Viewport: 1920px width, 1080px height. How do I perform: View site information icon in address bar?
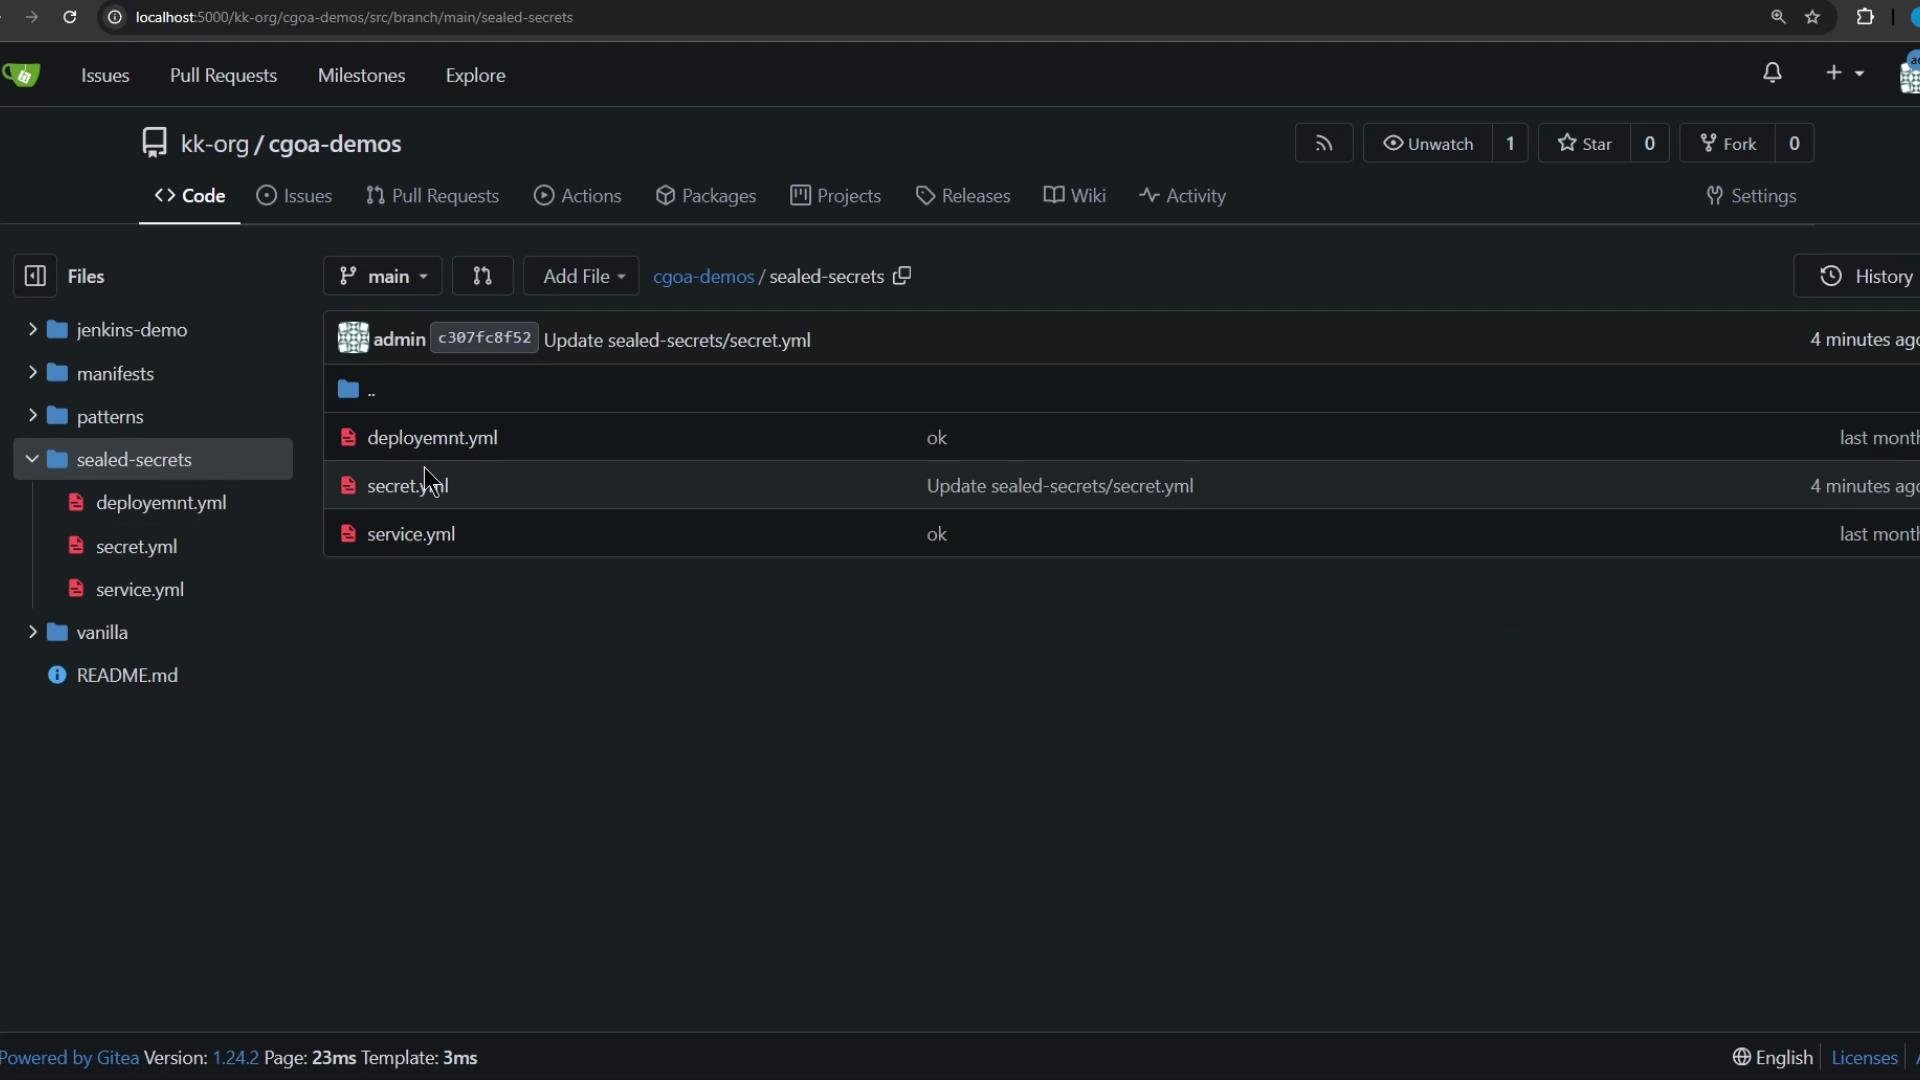click(x=115, y=17)
